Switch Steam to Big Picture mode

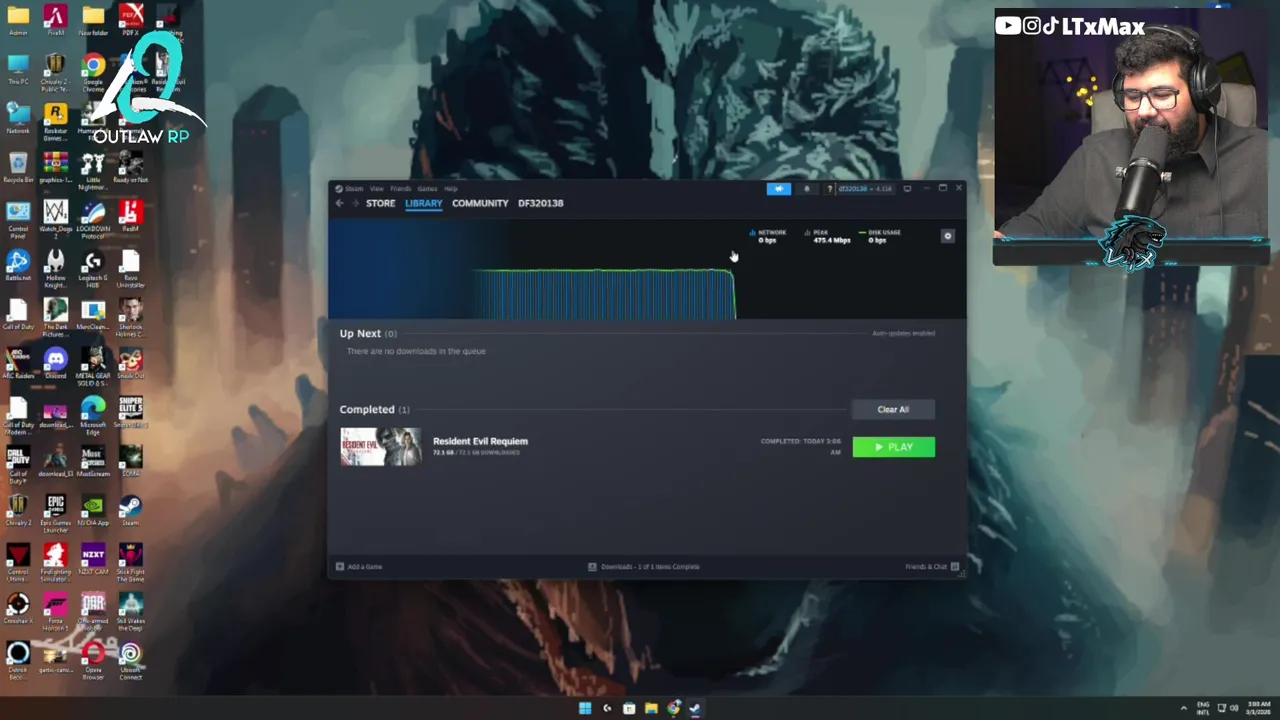coord(907,188)
